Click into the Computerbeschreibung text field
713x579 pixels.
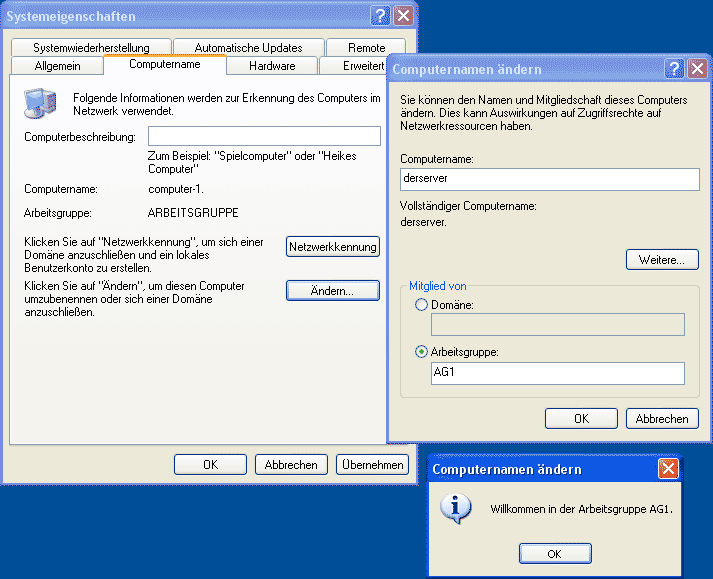point(264,136)
